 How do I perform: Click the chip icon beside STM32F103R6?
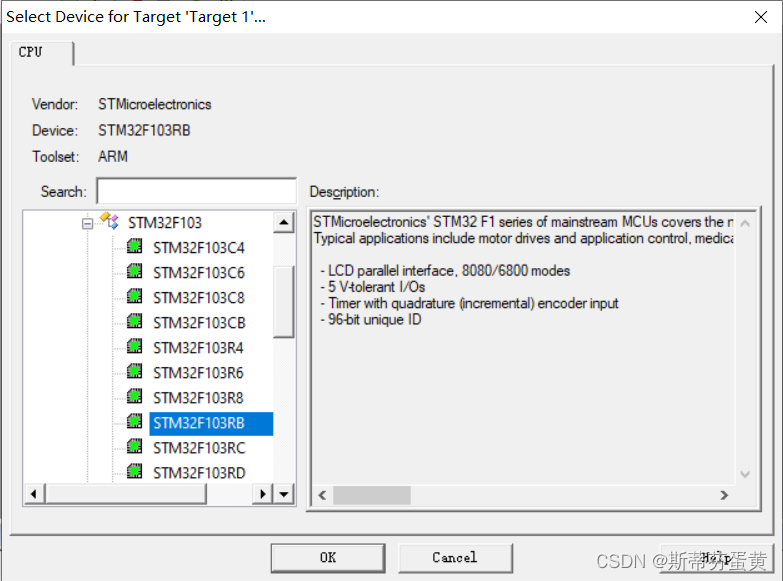click(134, 371)
